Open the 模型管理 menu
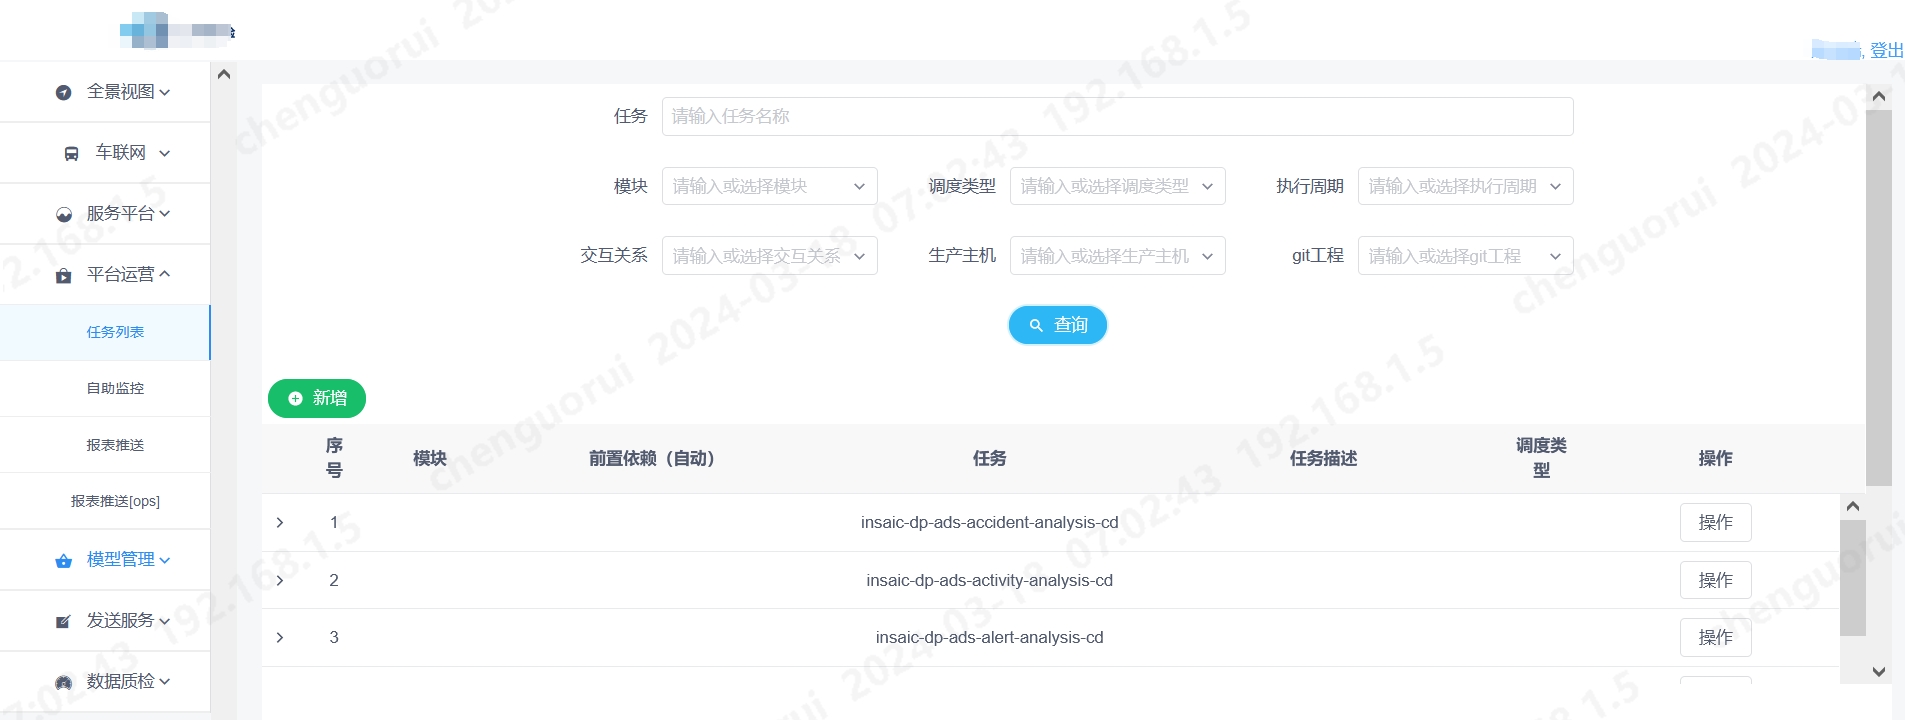Viewport: 1905px width, 720px height. click(x=105, y=560)
